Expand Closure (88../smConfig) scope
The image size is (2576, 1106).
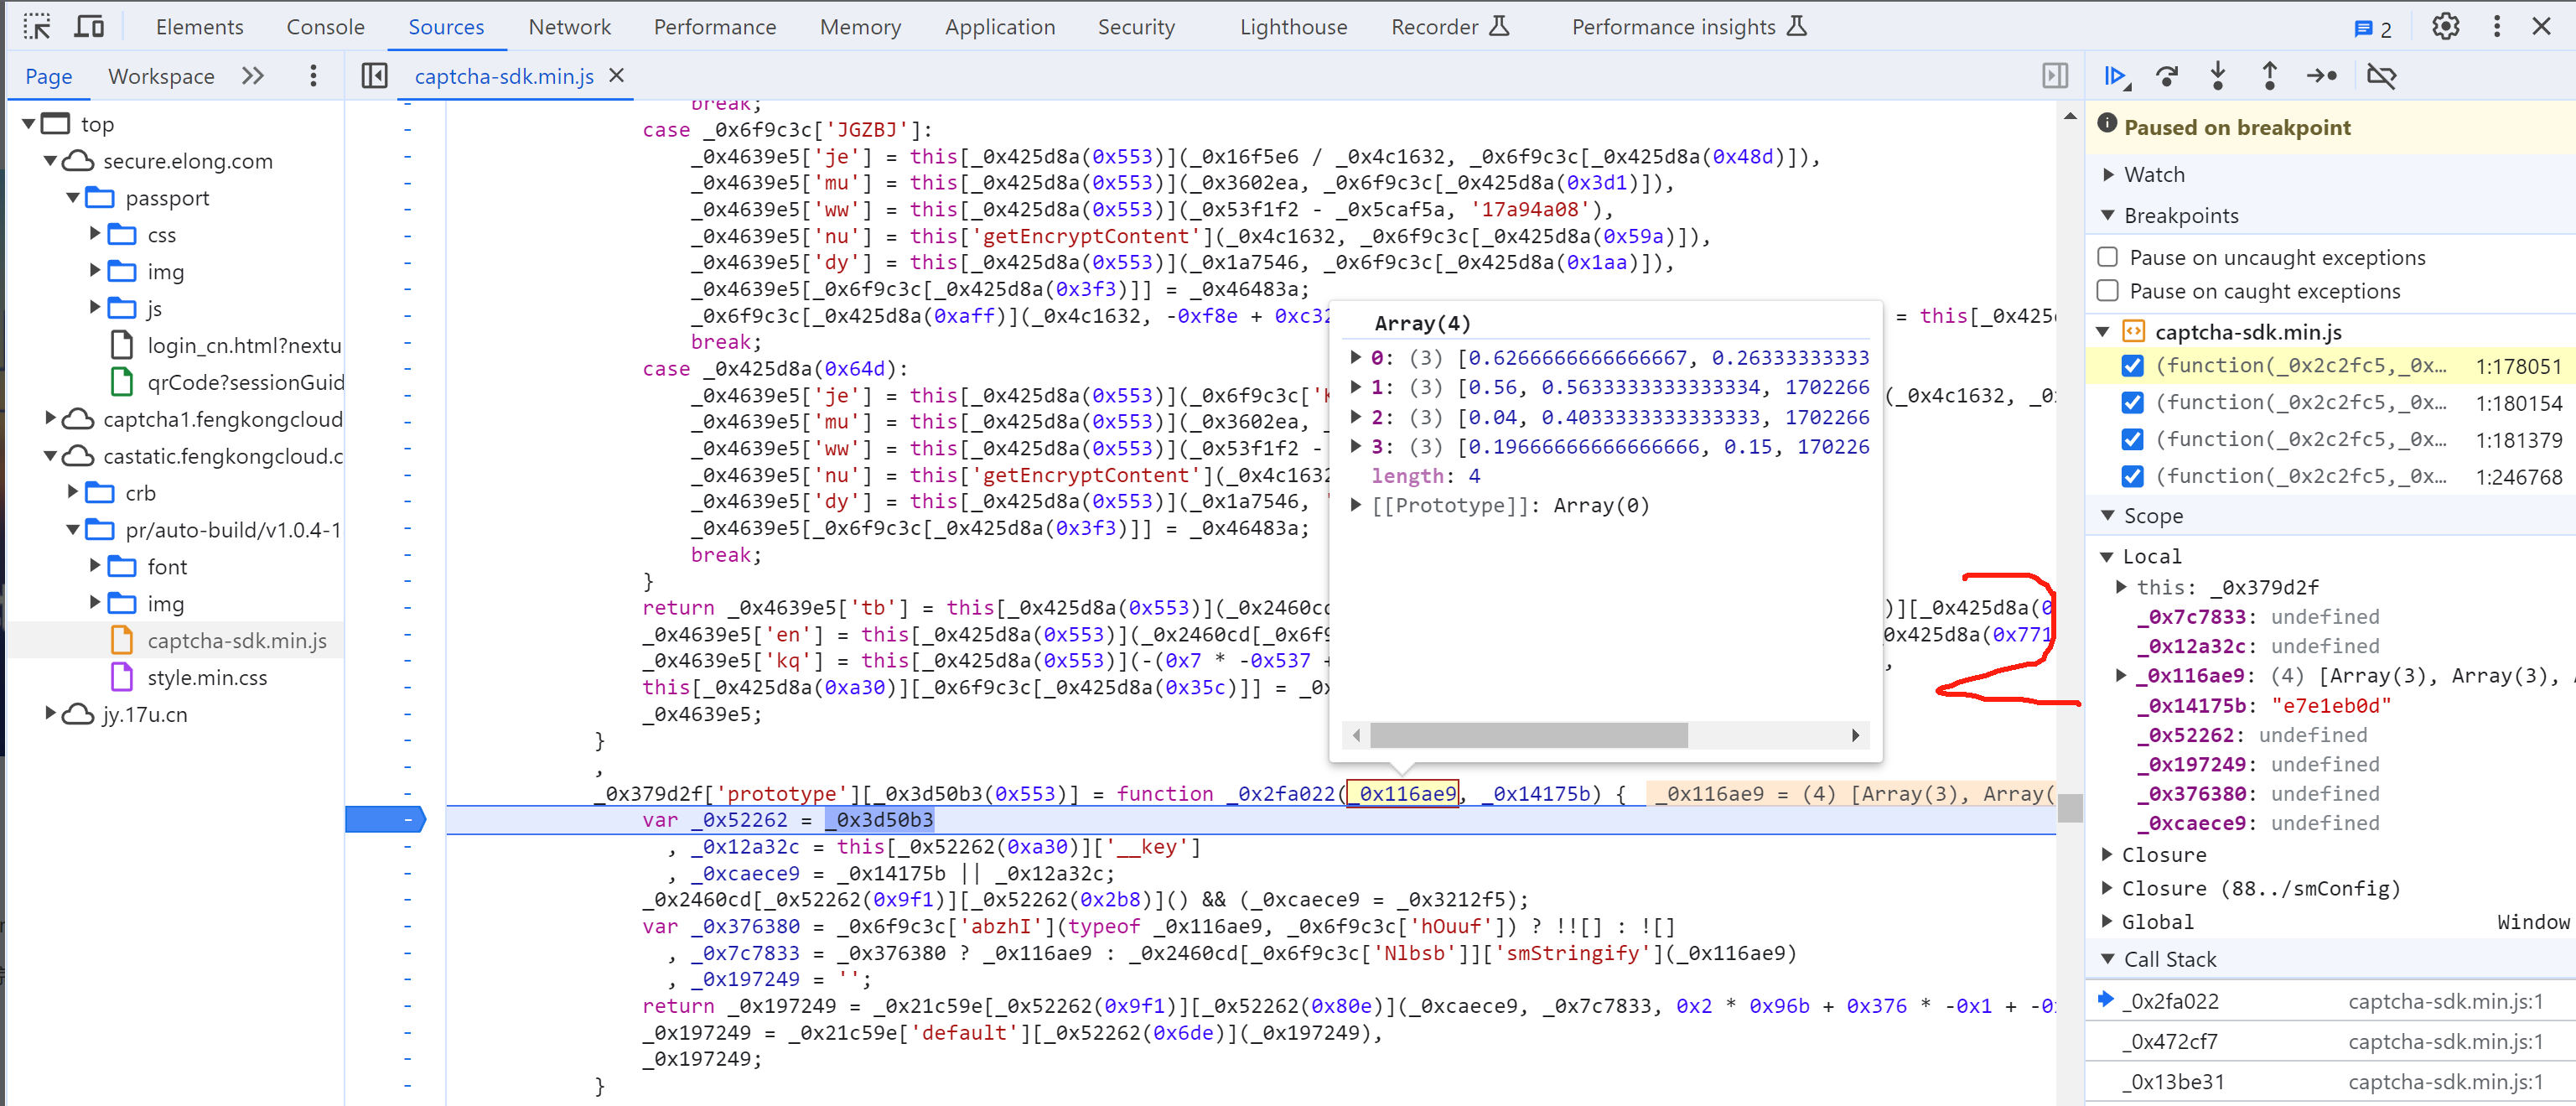(x=2108, y=888)
